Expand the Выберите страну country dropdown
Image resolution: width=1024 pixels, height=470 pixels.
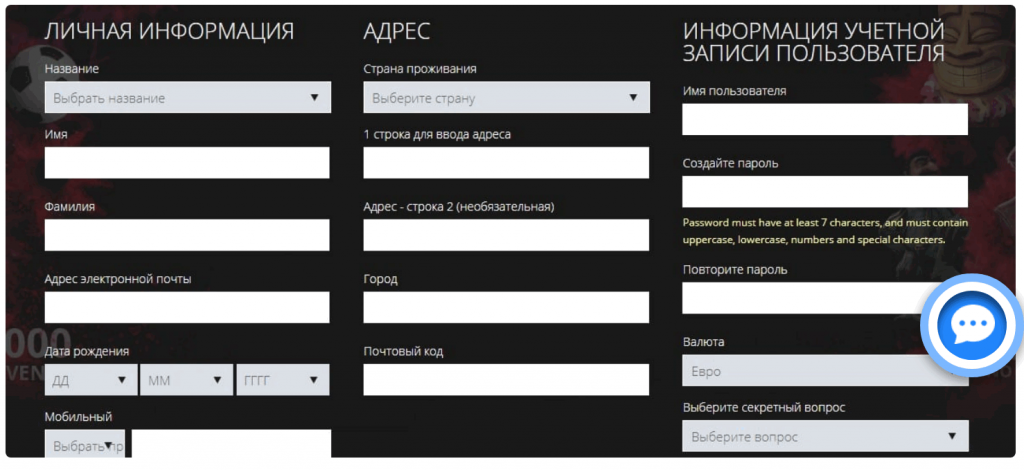point(506,97)
